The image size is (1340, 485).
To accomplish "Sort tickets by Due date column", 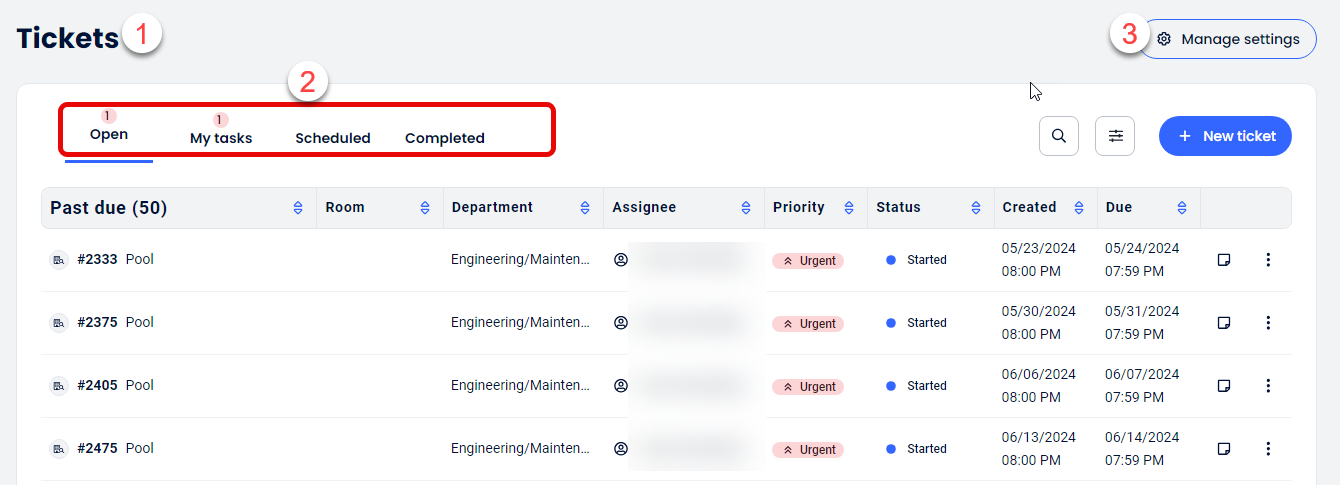I will click(x=1182, y=208).
